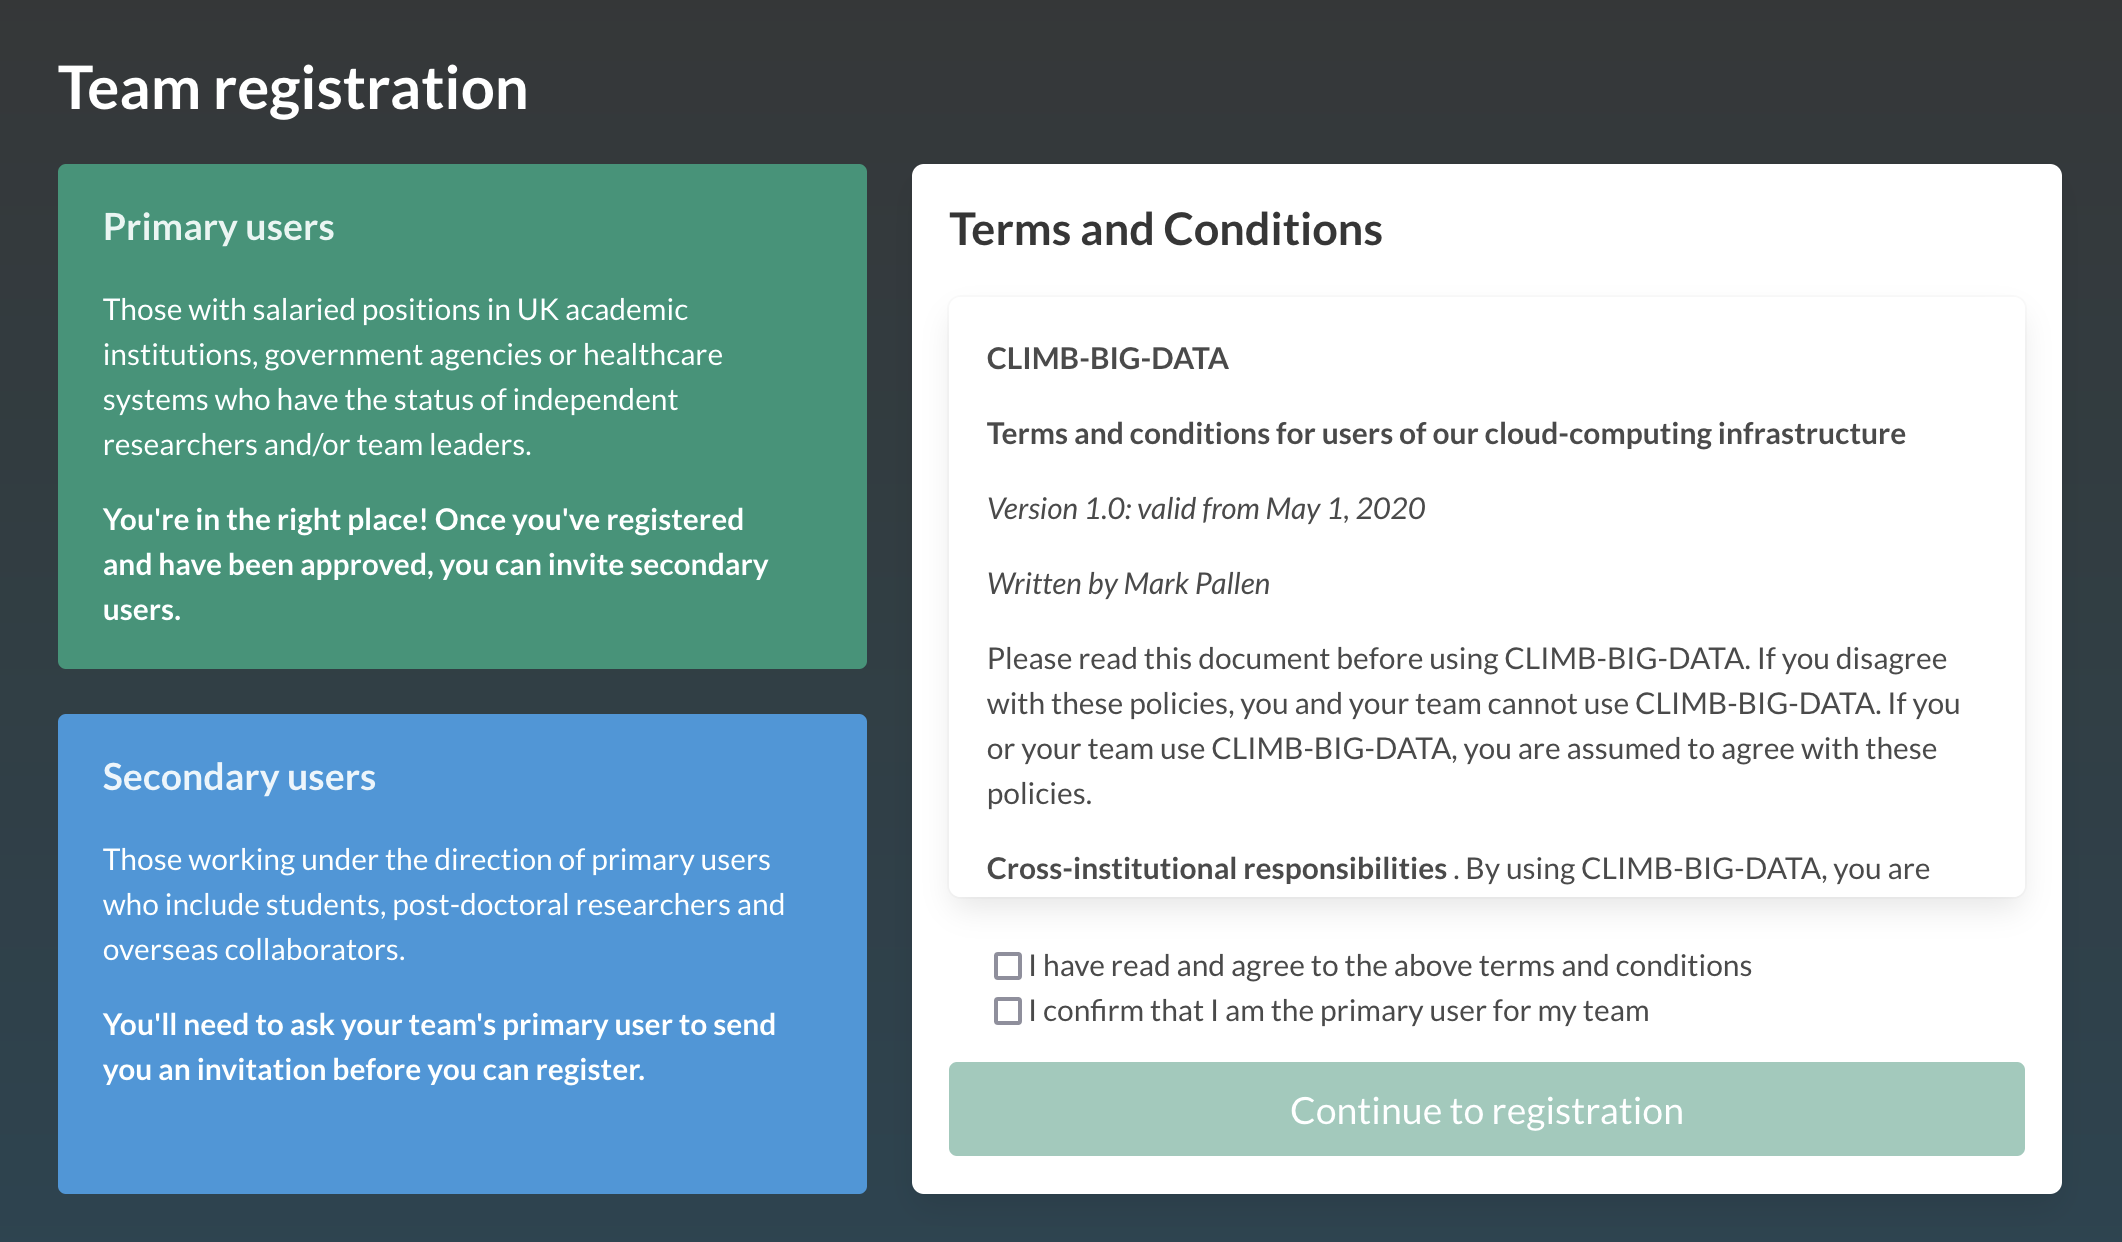Select the Continue to registration action
The image size is (2122, 1242).
pos(1487,1109)
